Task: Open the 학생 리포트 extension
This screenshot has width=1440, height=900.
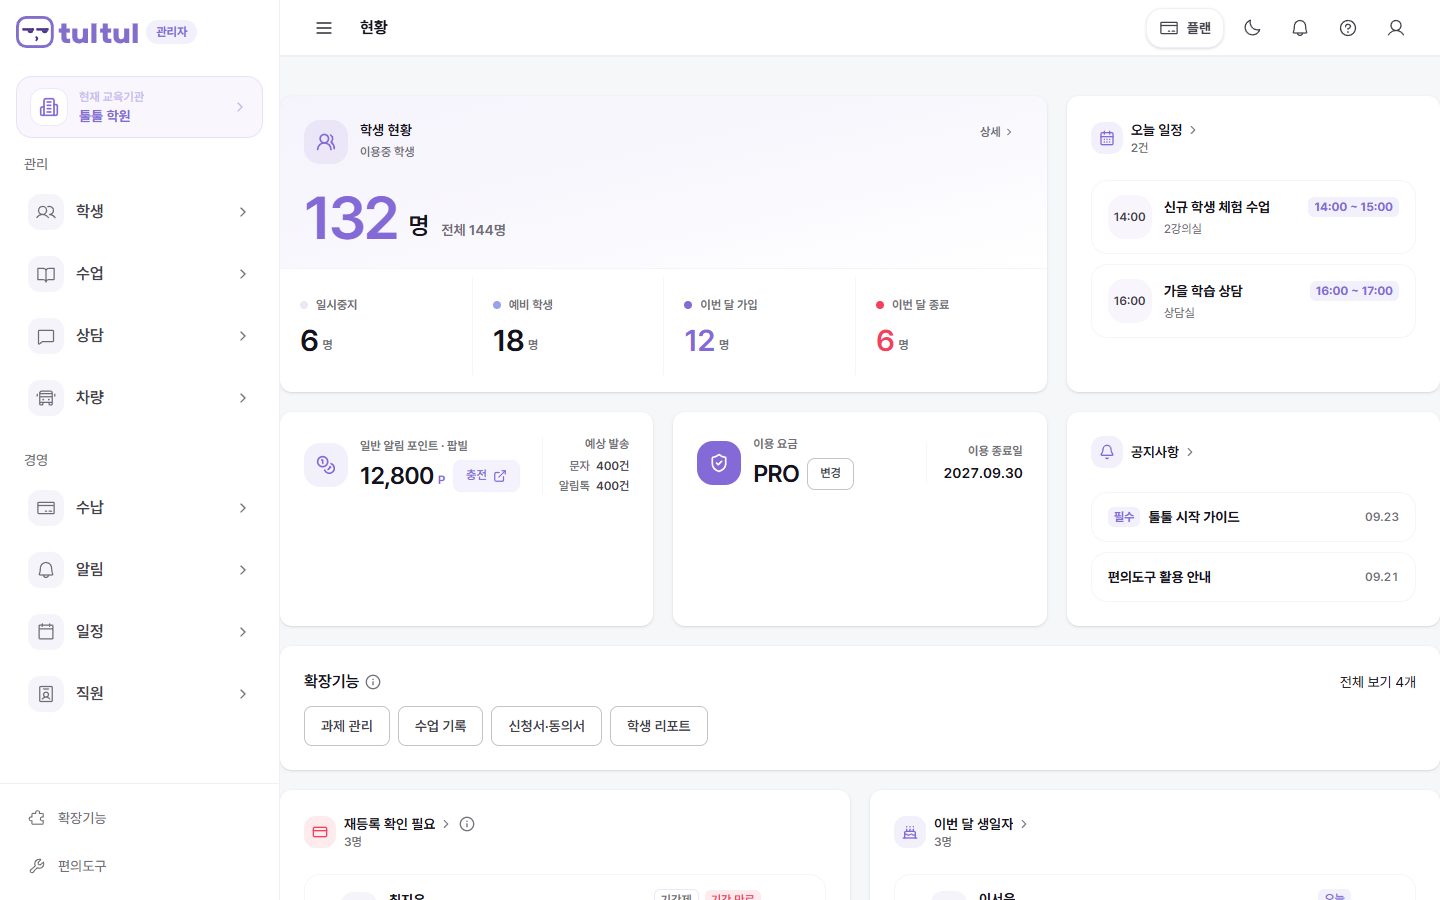Action: pyautogui.click(x=659, y=726)
